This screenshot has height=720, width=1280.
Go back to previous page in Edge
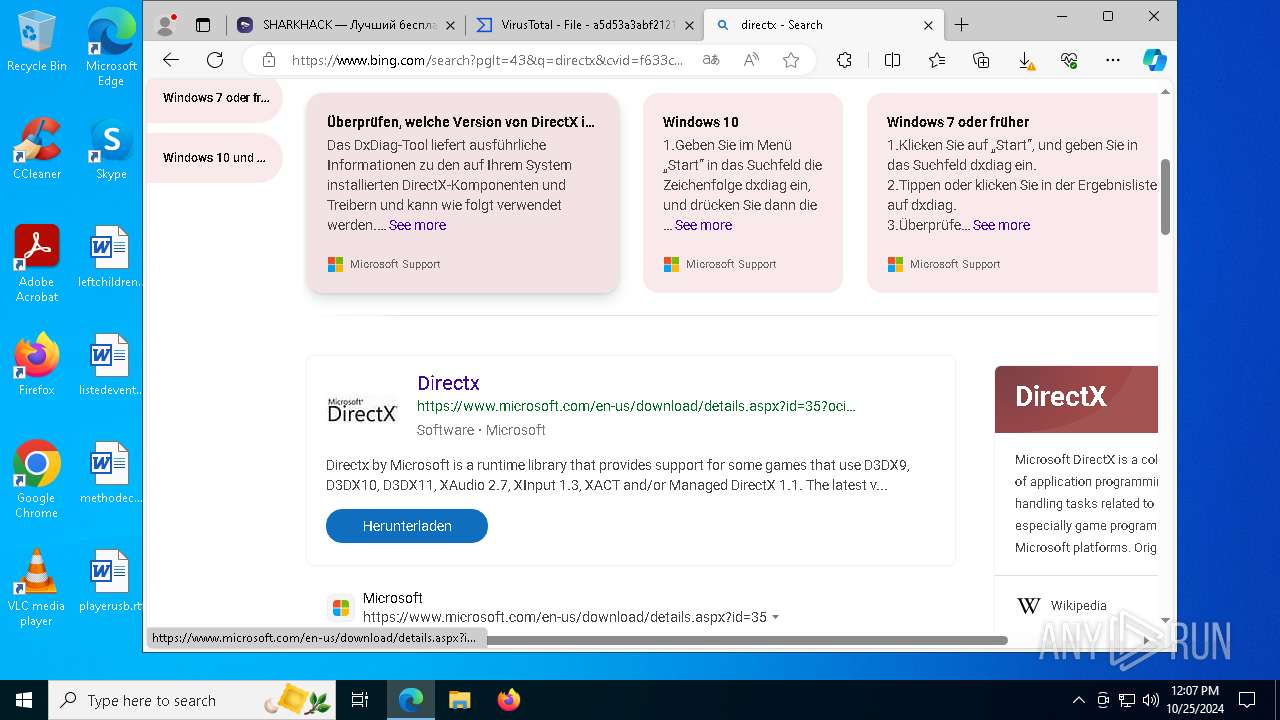click(x=171, y=60)
